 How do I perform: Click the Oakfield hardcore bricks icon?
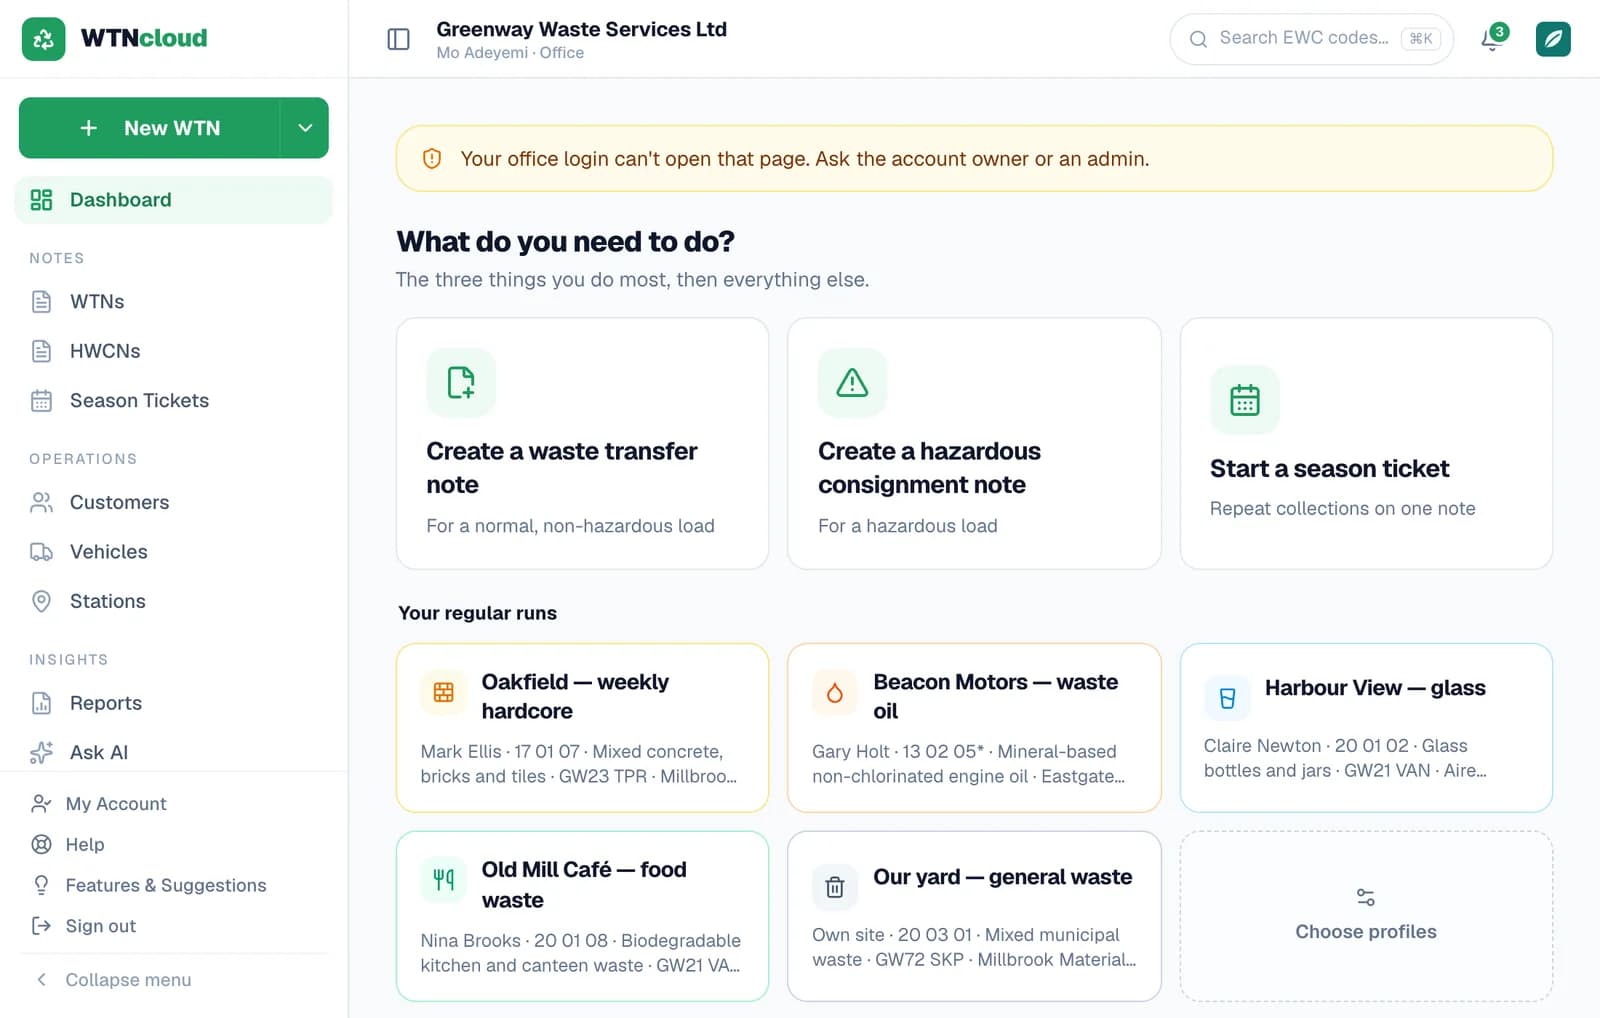pyautogui.click(x=444, y=692)
